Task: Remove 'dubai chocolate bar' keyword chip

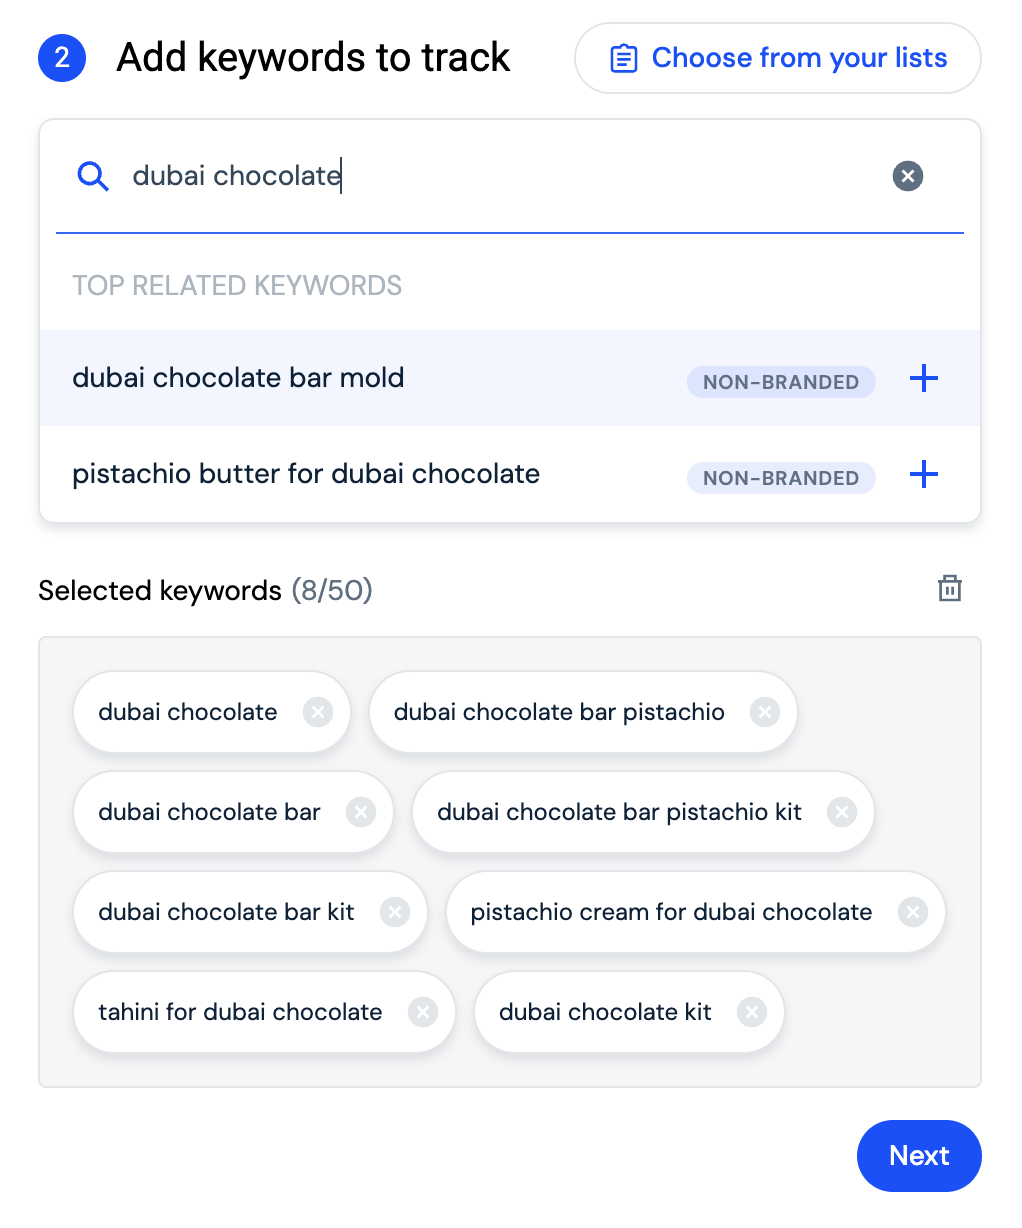Action: 361,812
